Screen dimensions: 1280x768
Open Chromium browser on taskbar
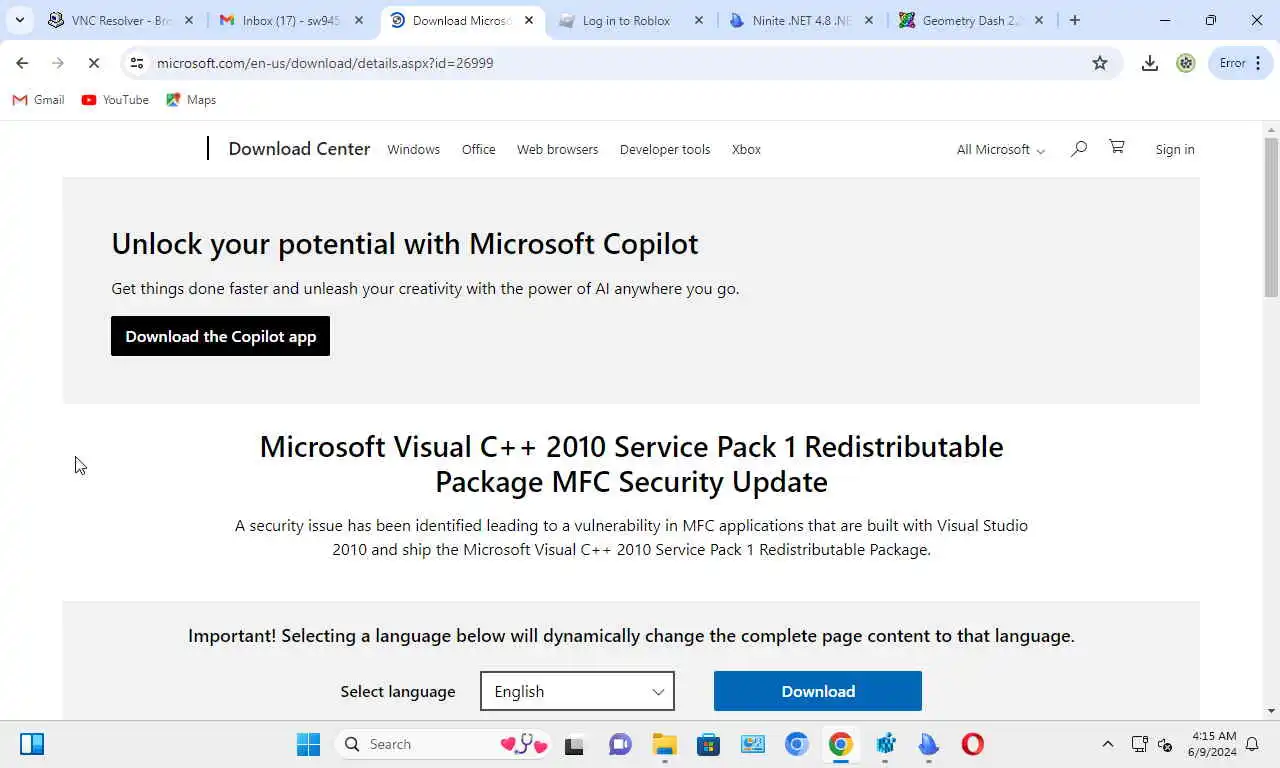[x=796, y=744]
